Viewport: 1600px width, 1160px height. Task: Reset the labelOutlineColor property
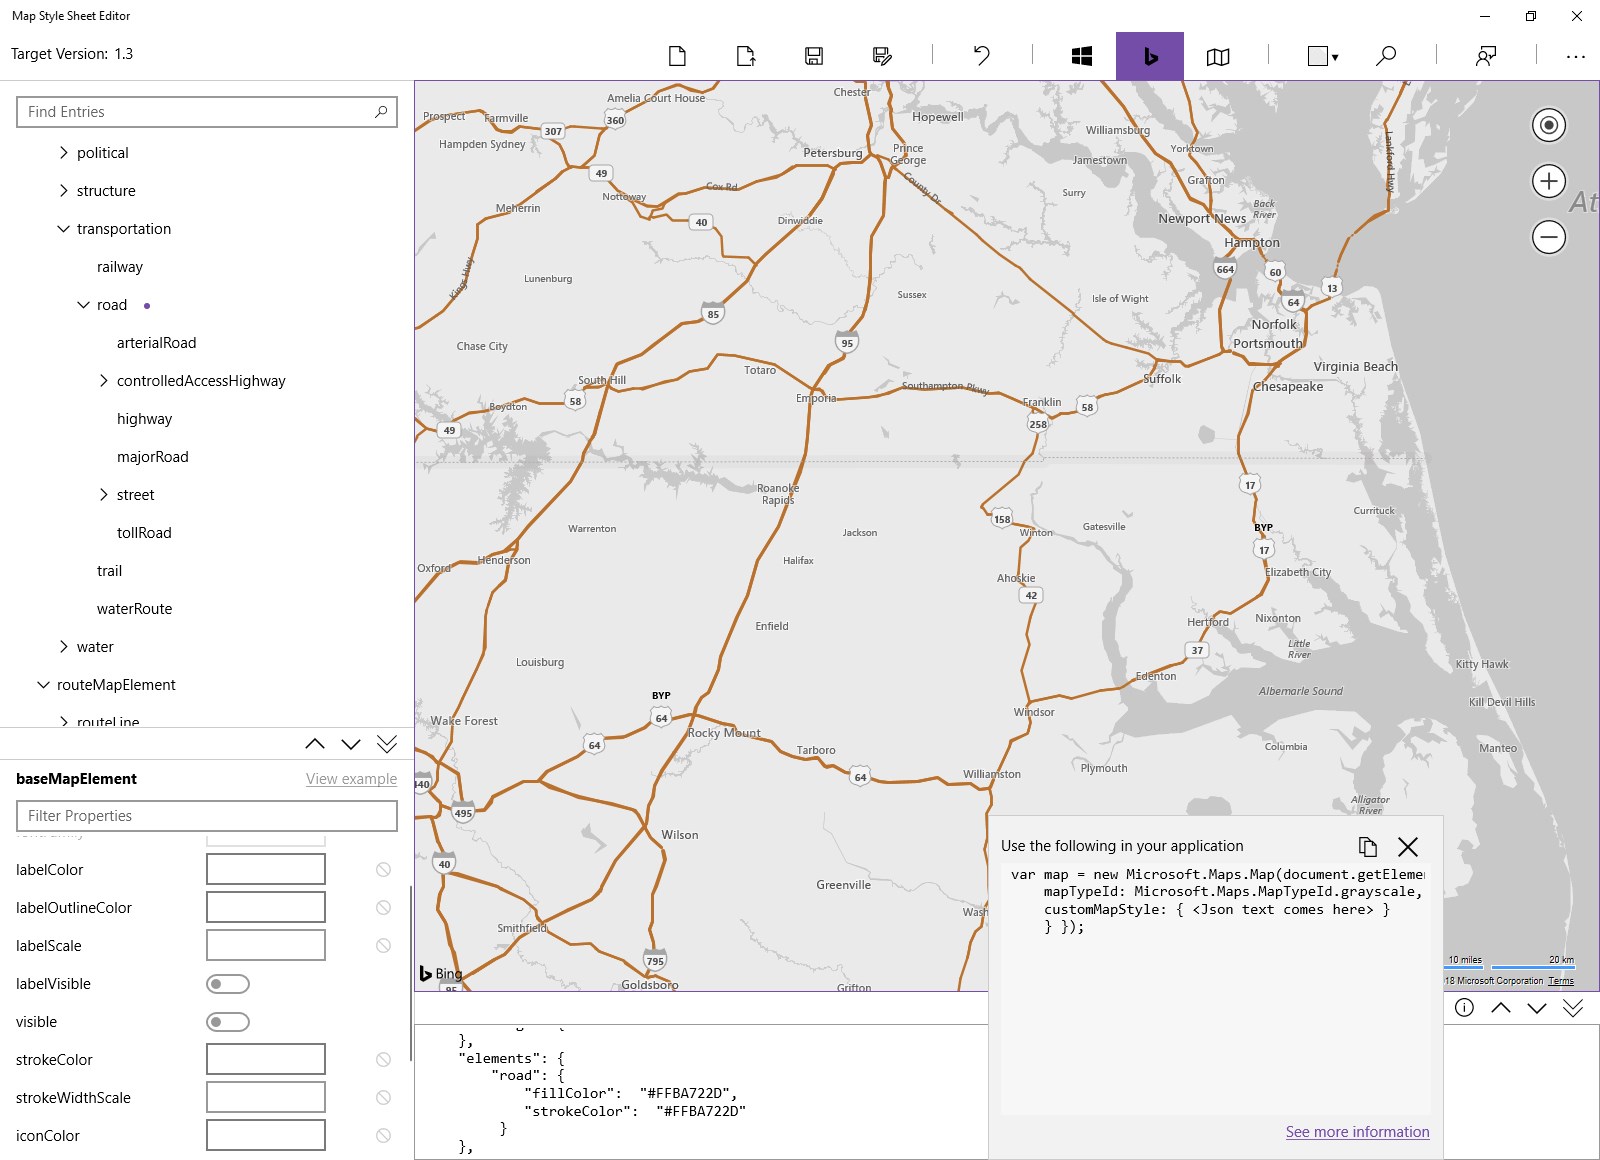[383, 908]
